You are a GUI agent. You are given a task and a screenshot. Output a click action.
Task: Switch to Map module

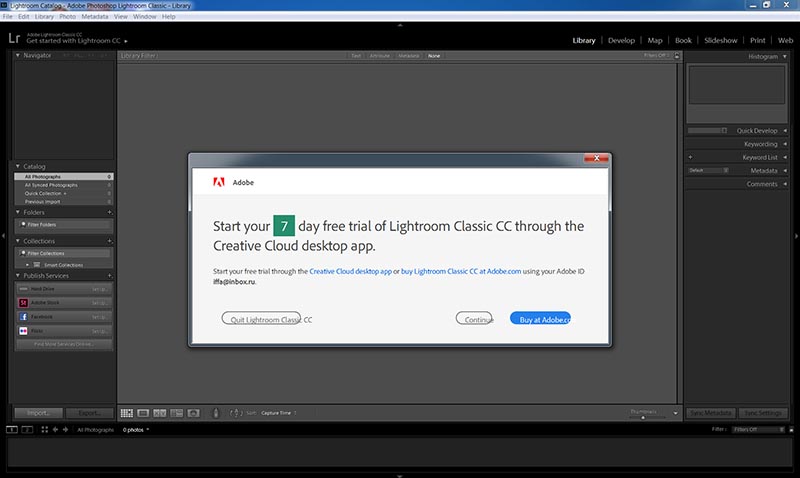click(655, 40)
